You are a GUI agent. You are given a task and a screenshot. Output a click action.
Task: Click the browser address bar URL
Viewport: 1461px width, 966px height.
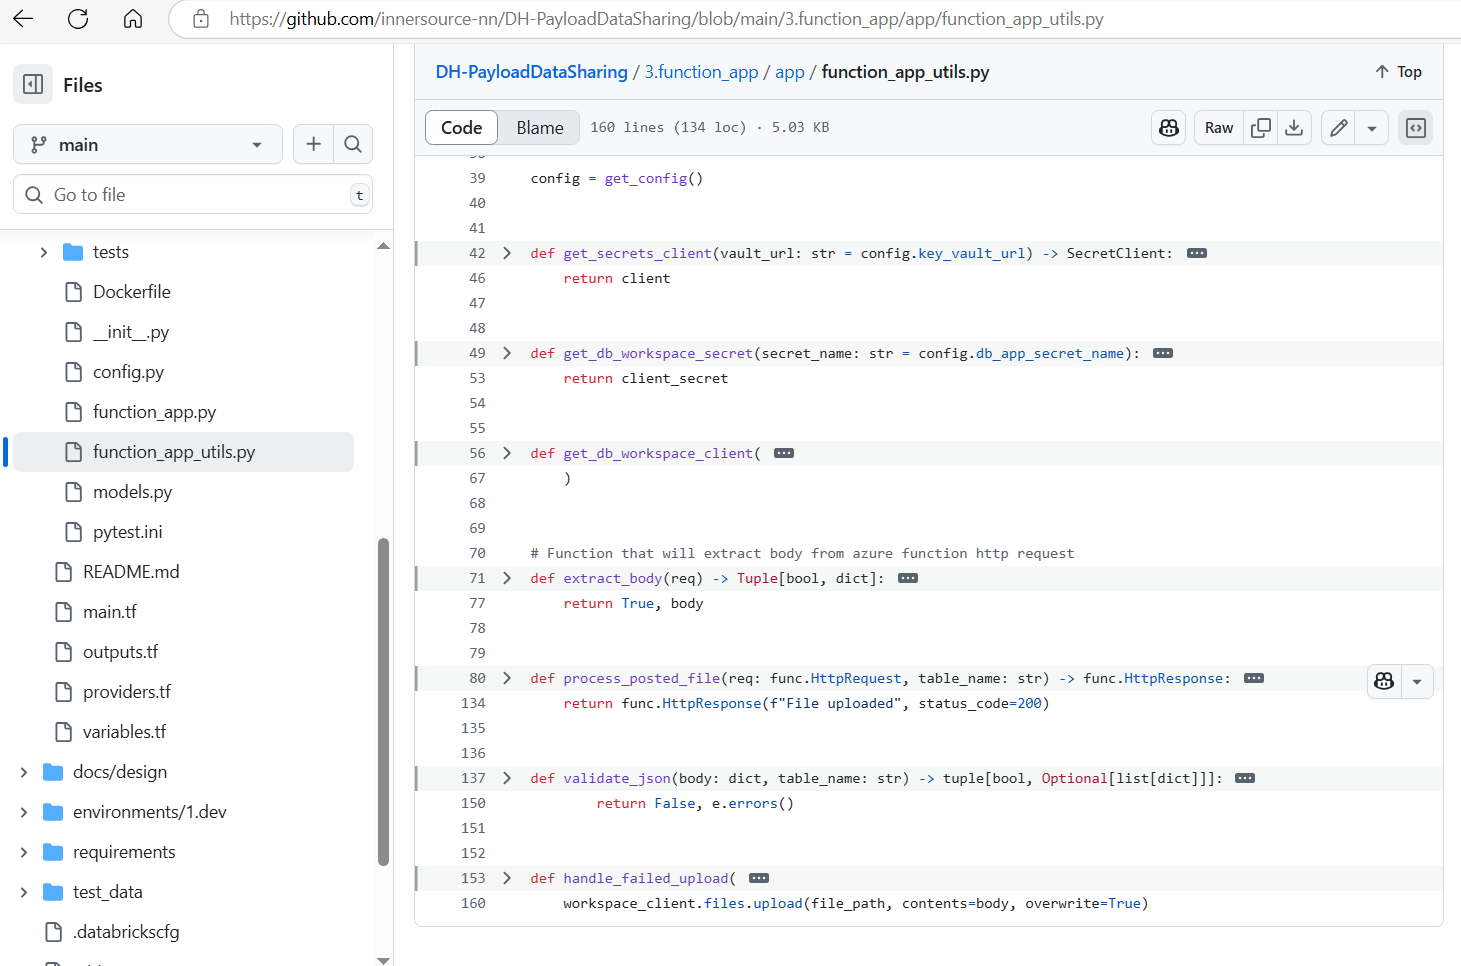tap(666, 19)
